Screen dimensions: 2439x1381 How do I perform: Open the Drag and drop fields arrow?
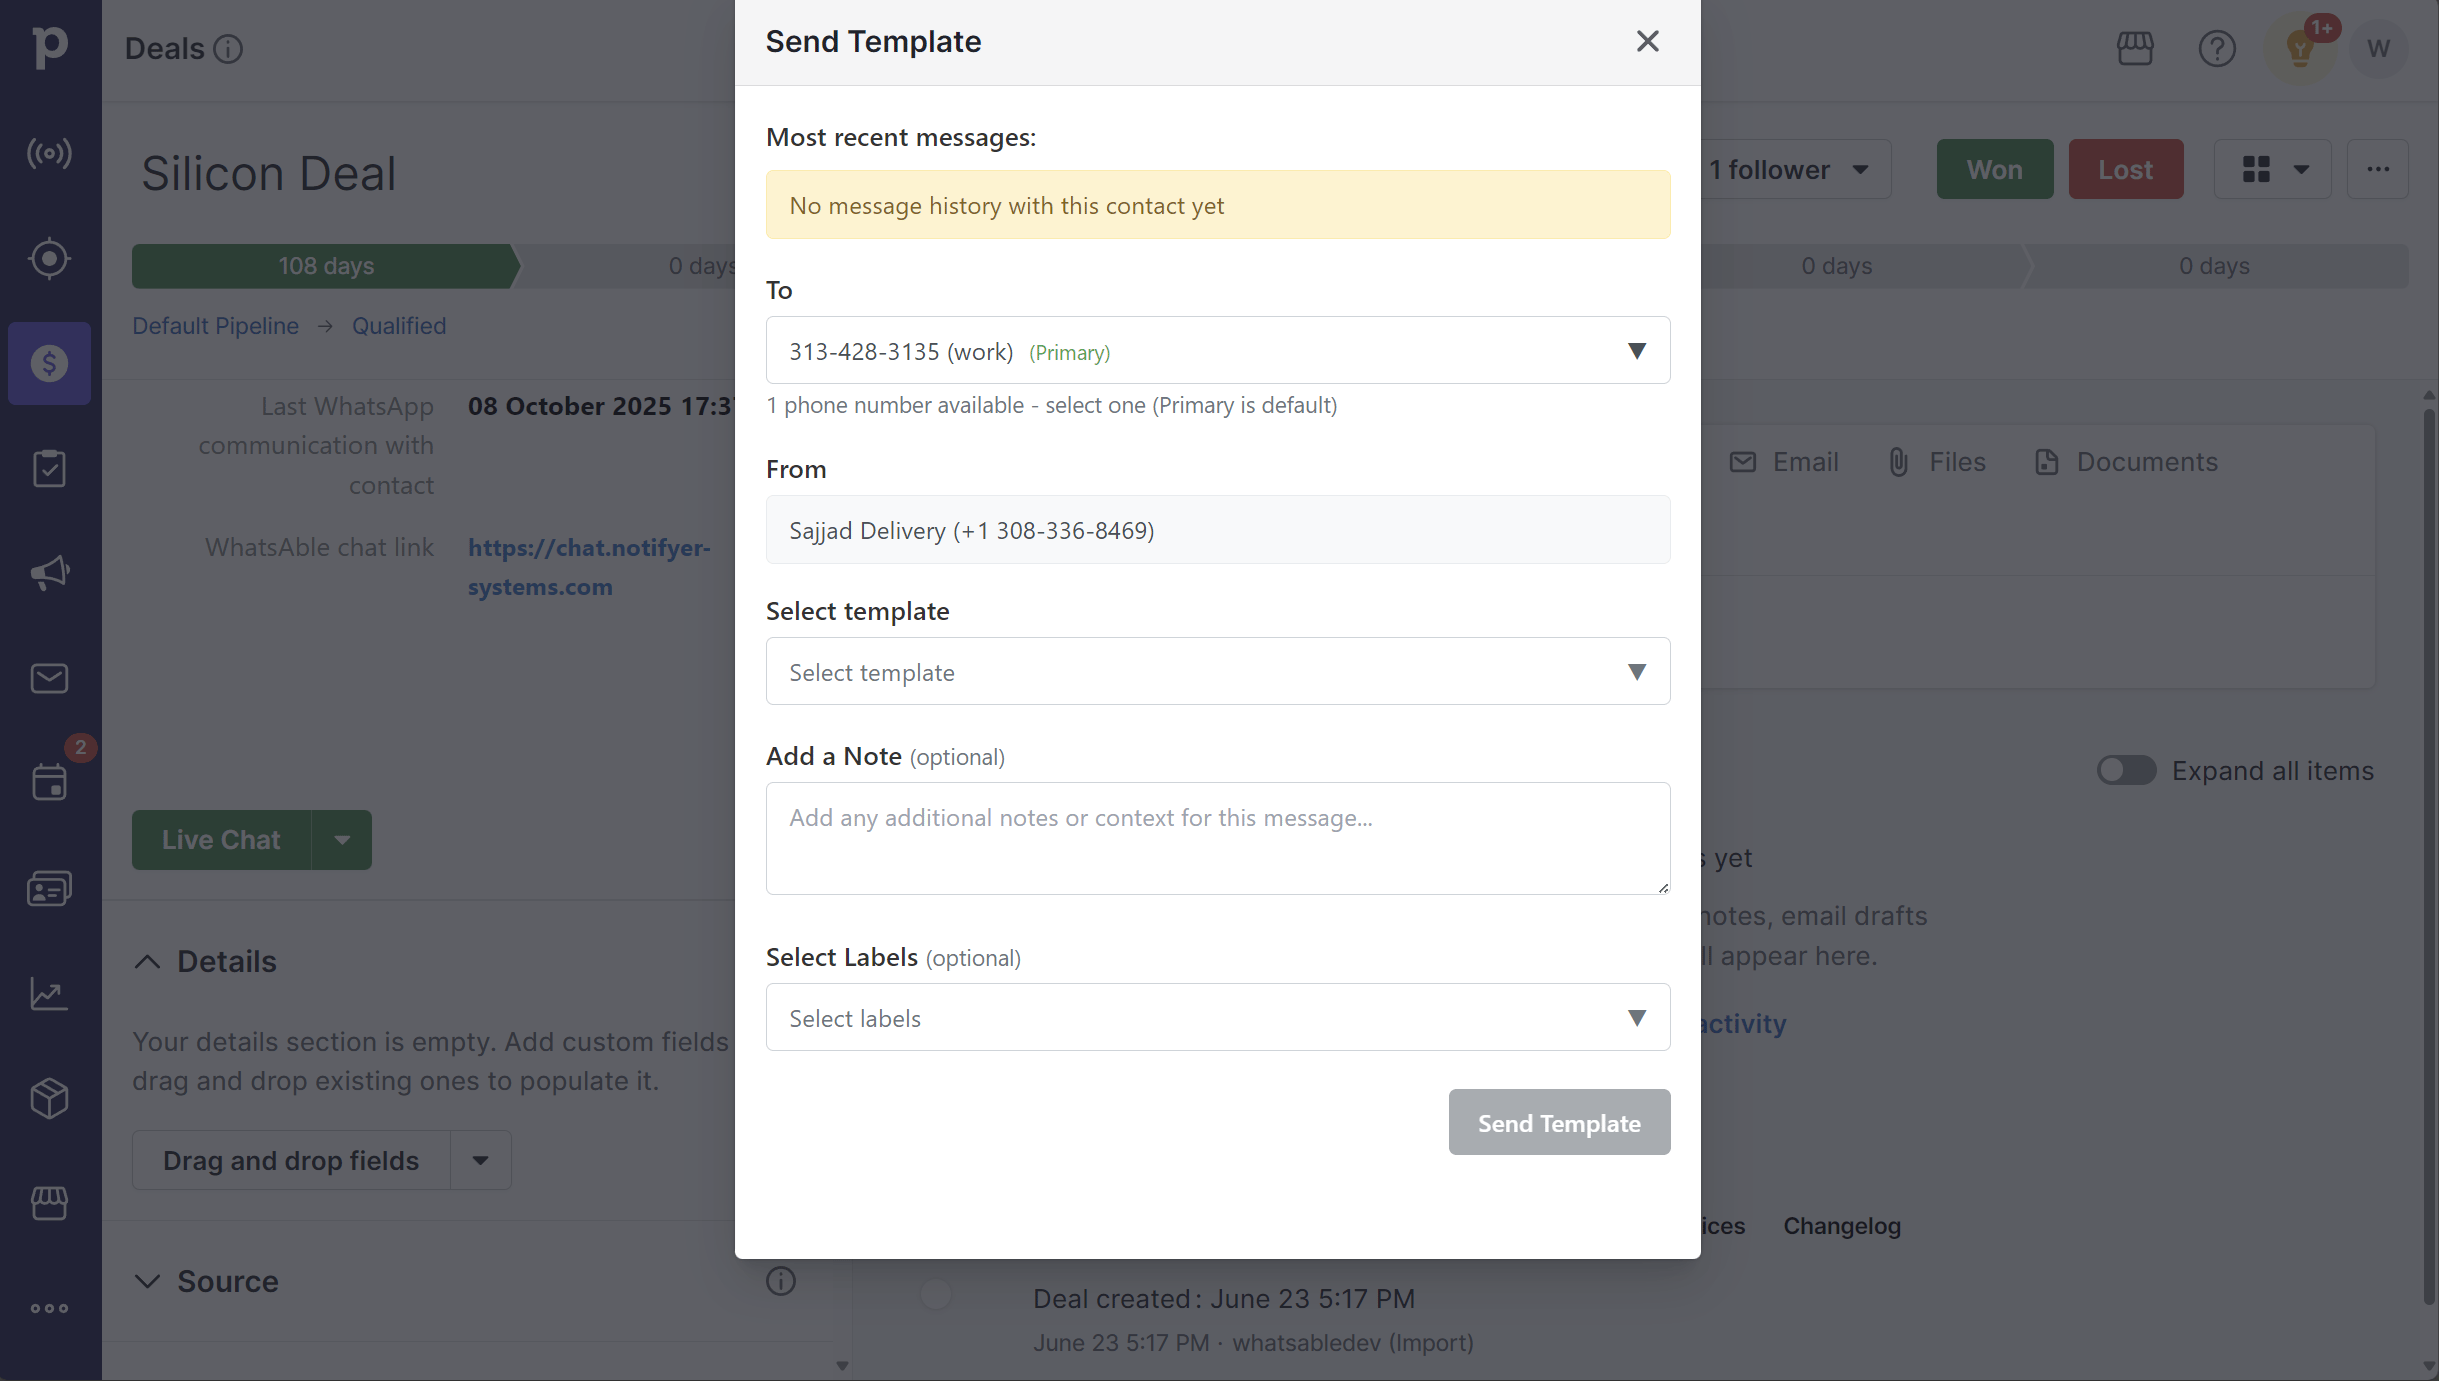coord(481,1160)
